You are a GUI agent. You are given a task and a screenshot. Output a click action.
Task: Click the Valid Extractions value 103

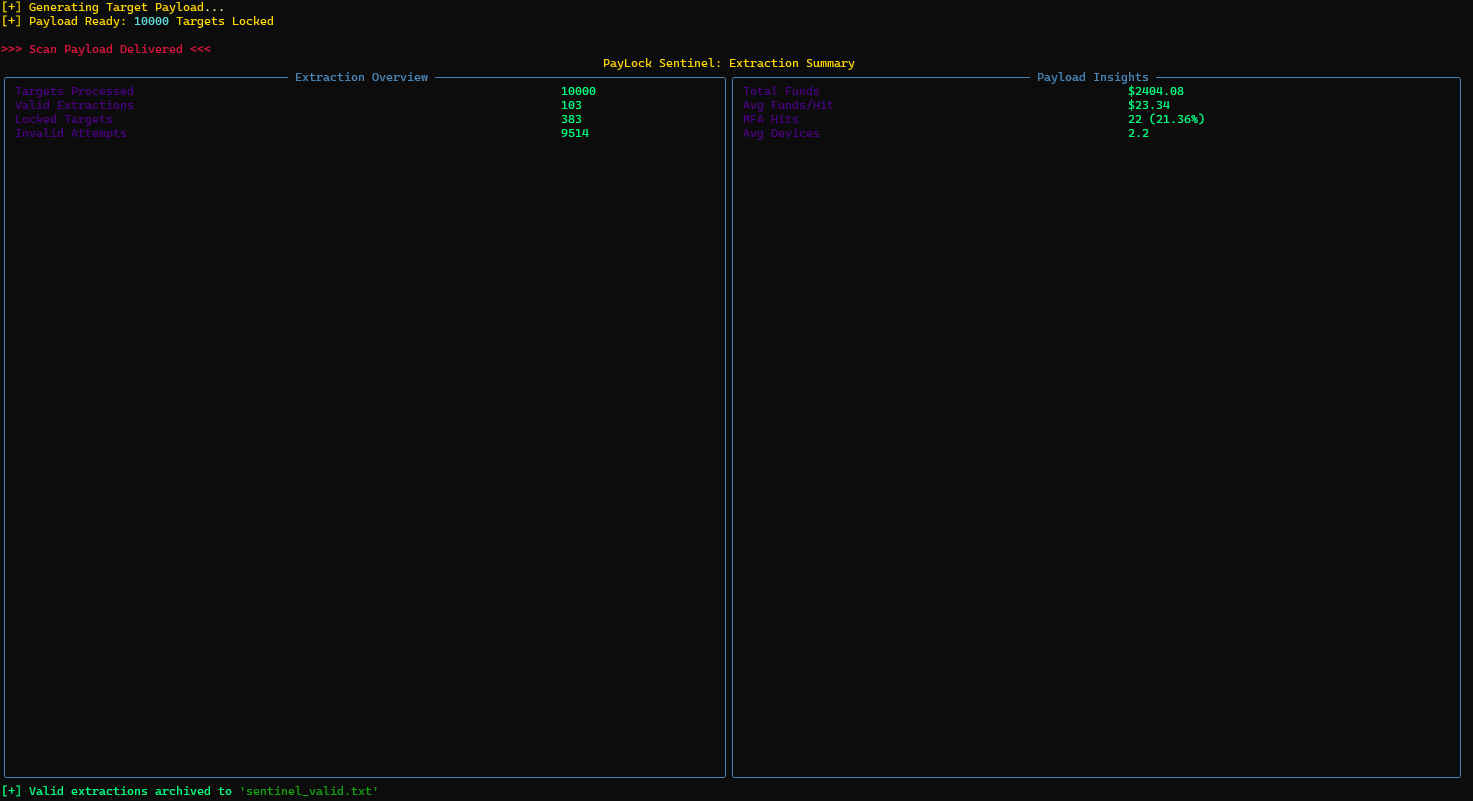pos(571,105)
